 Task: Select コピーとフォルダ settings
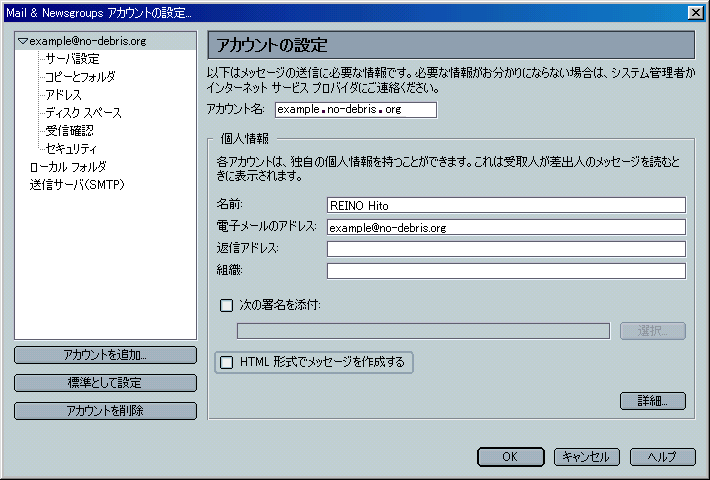(x=81, y=77)
